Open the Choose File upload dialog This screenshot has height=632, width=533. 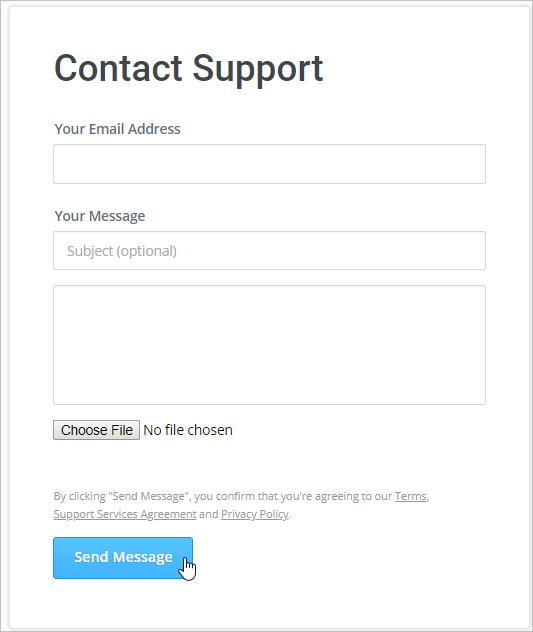click(96, 430)
